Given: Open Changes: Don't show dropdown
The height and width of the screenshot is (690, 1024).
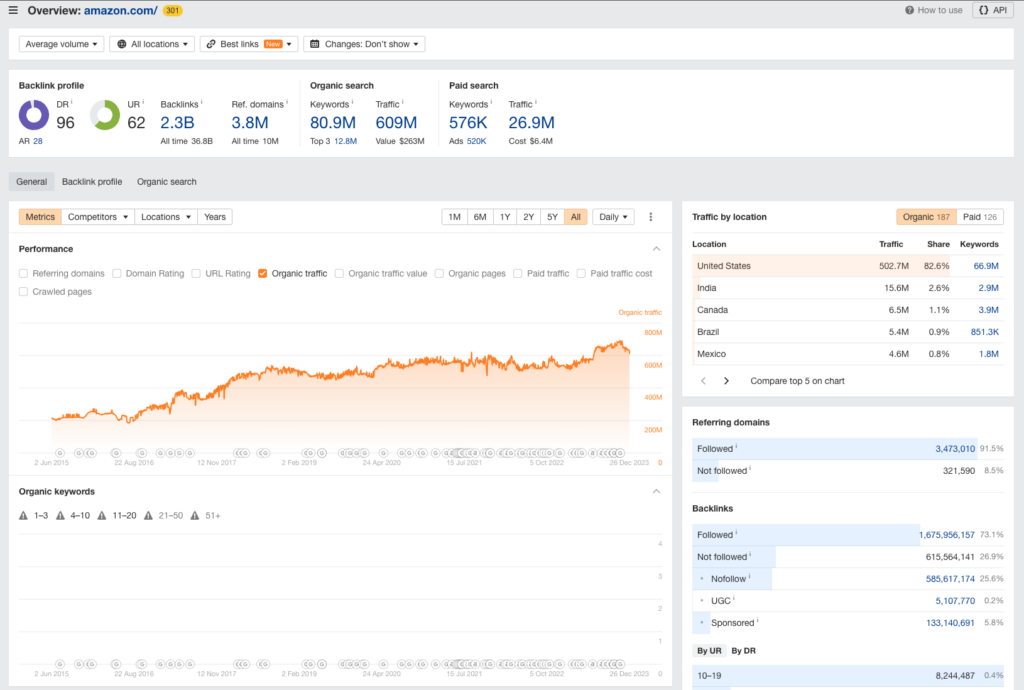Looking at the screenshot, I should click(364, 44).
